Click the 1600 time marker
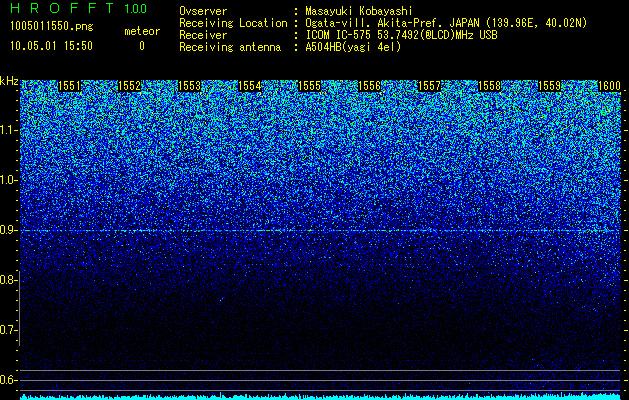Viewport: 629px width, 400px height. (x=609, y=86)
